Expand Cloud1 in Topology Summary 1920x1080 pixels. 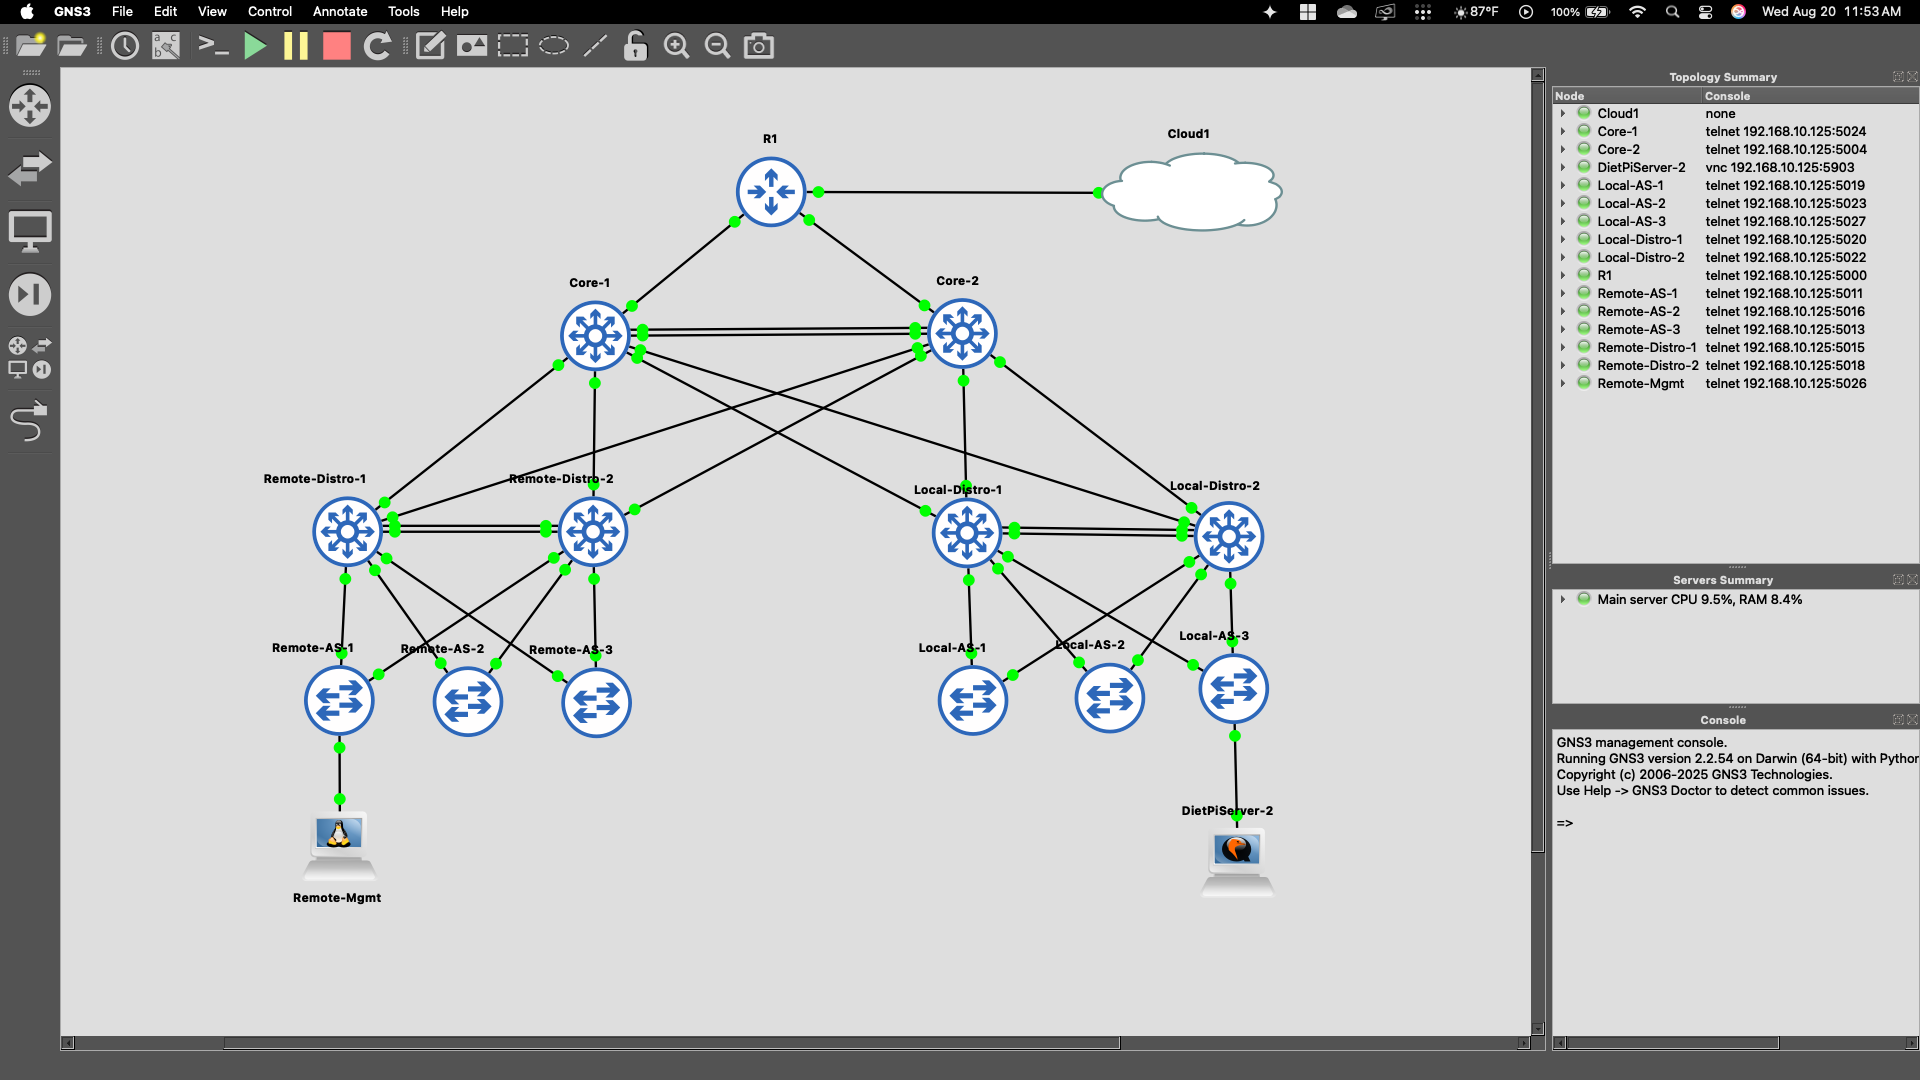click(x=1563, y=114)
